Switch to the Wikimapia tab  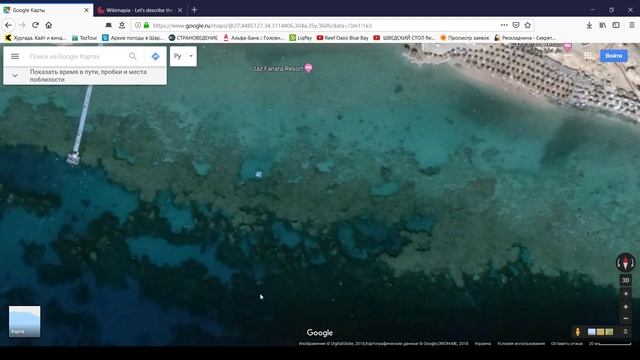(139, 10)
